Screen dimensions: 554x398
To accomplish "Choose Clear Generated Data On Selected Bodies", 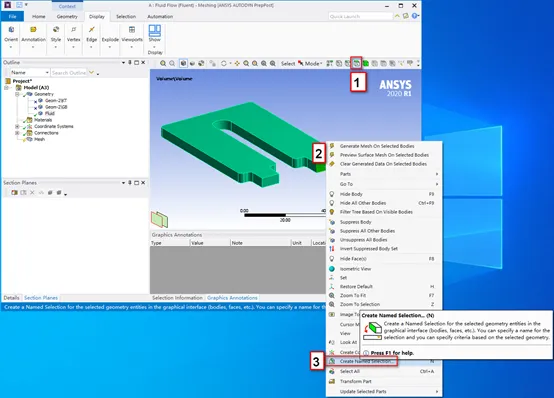I will (x=384, y=164).
